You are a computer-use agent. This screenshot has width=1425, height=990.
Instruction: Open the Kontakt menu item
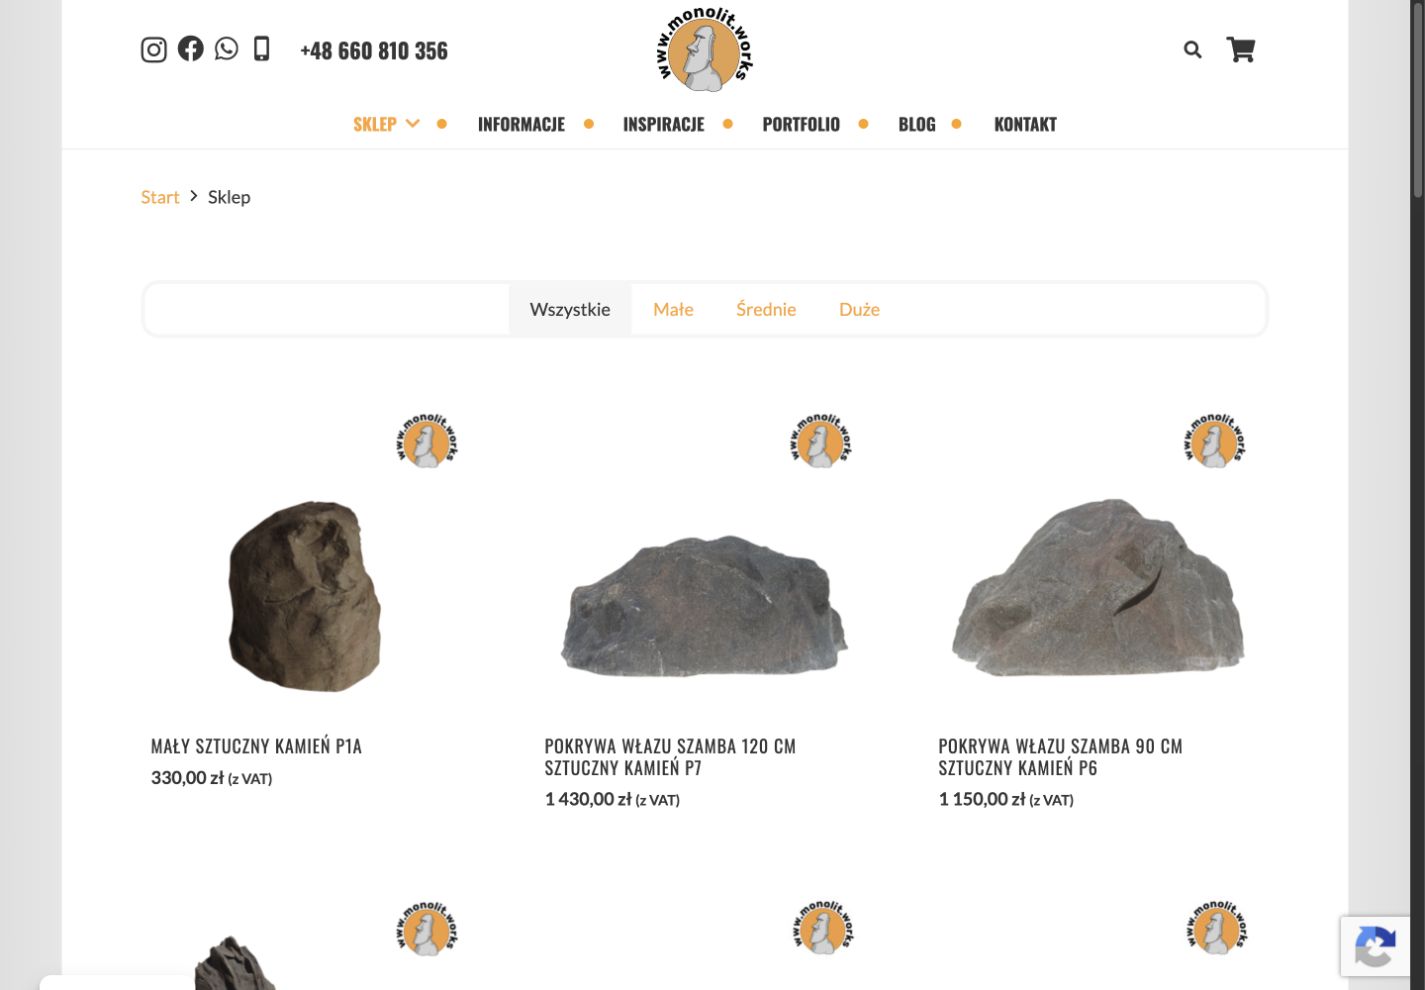1025,124
